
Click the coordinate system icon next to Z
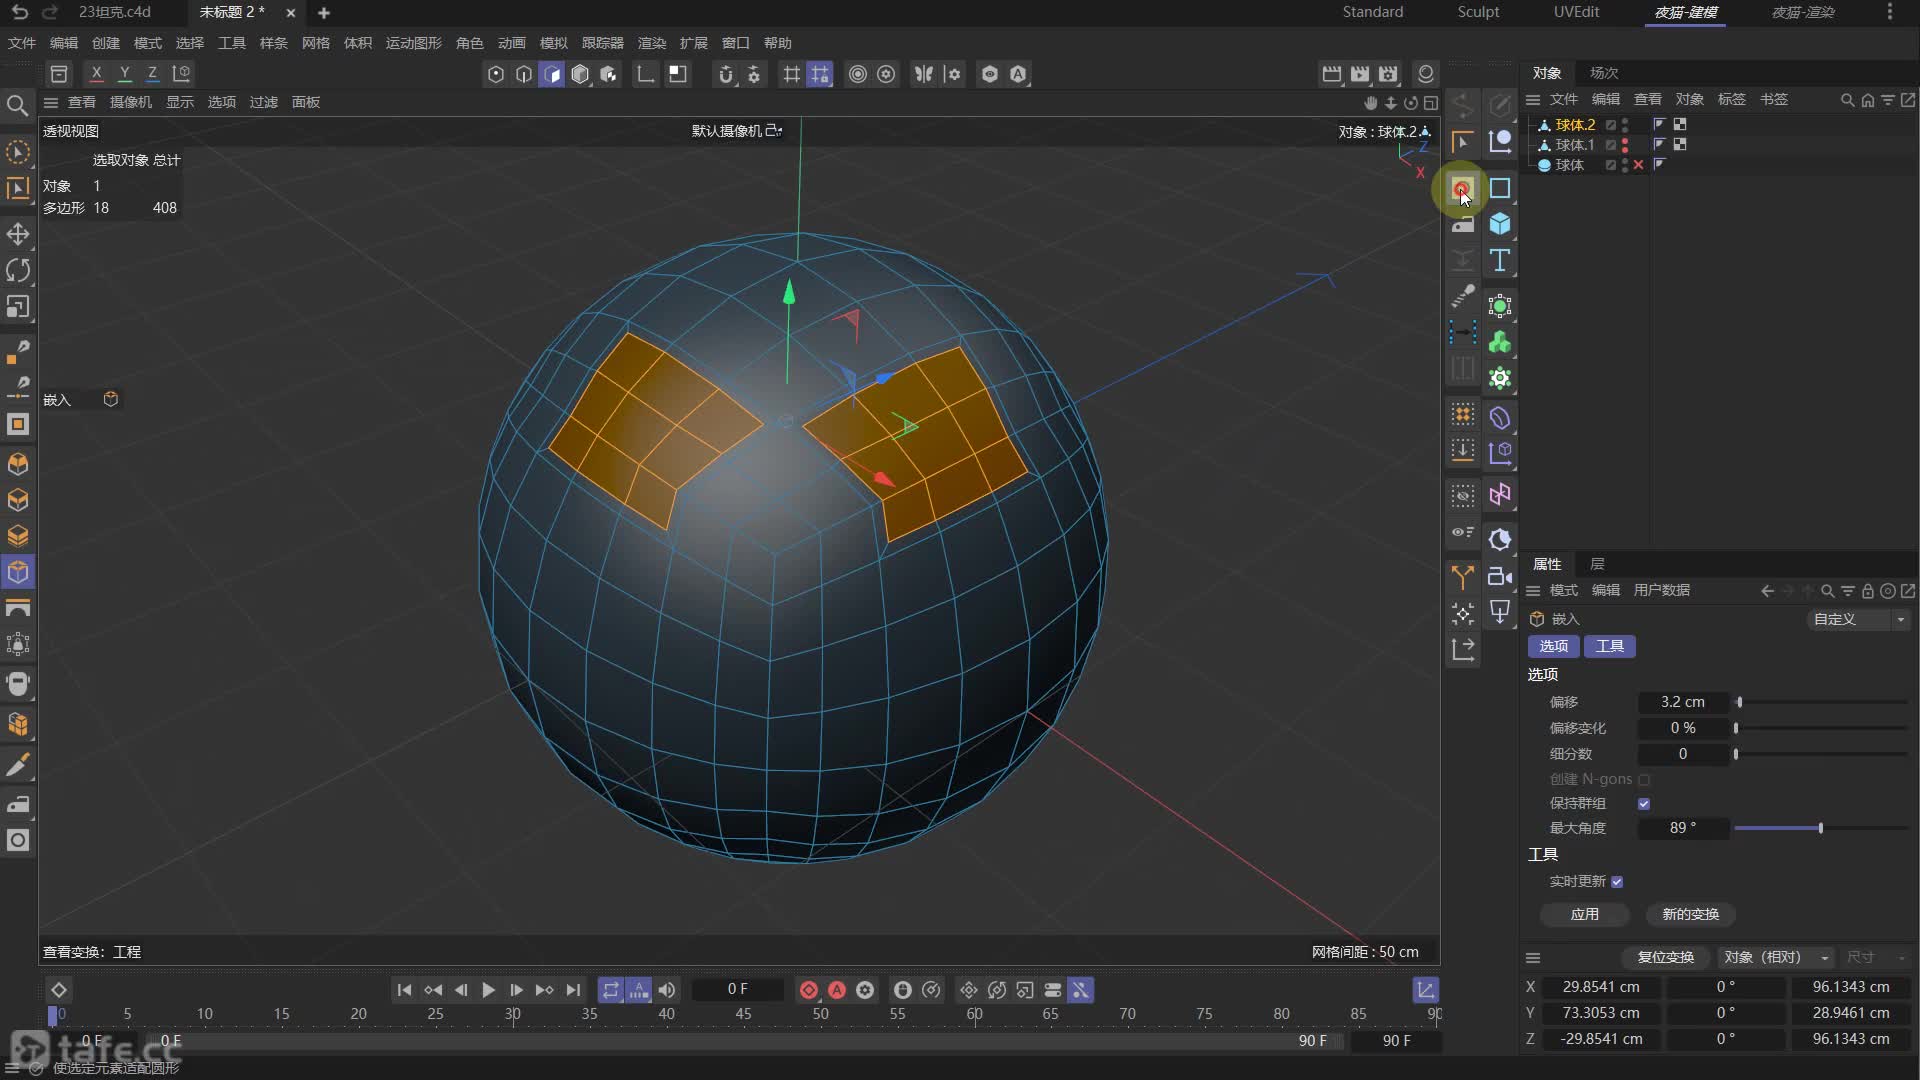click(181, 74)
